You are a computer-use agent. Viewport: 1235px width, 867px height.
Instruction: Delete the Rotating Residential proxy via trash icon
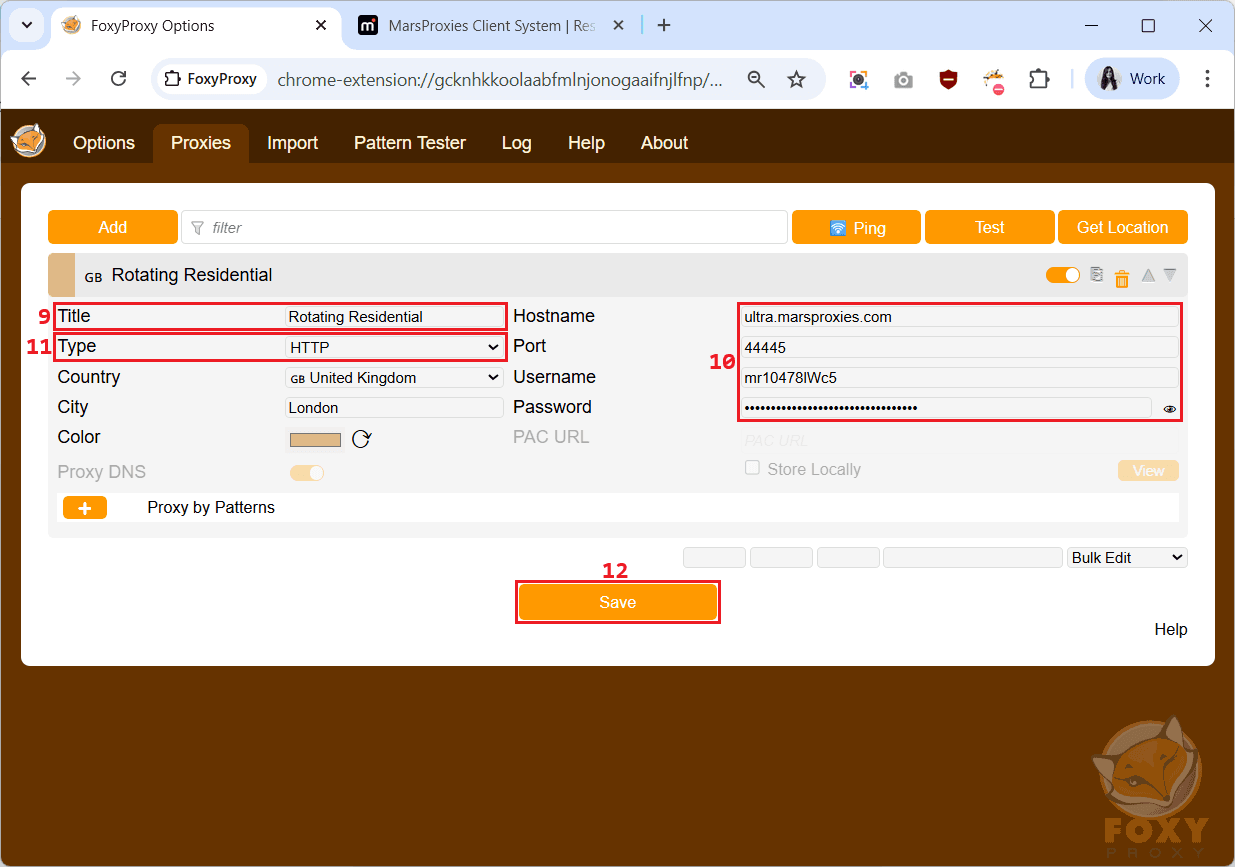click(1122, 278)
